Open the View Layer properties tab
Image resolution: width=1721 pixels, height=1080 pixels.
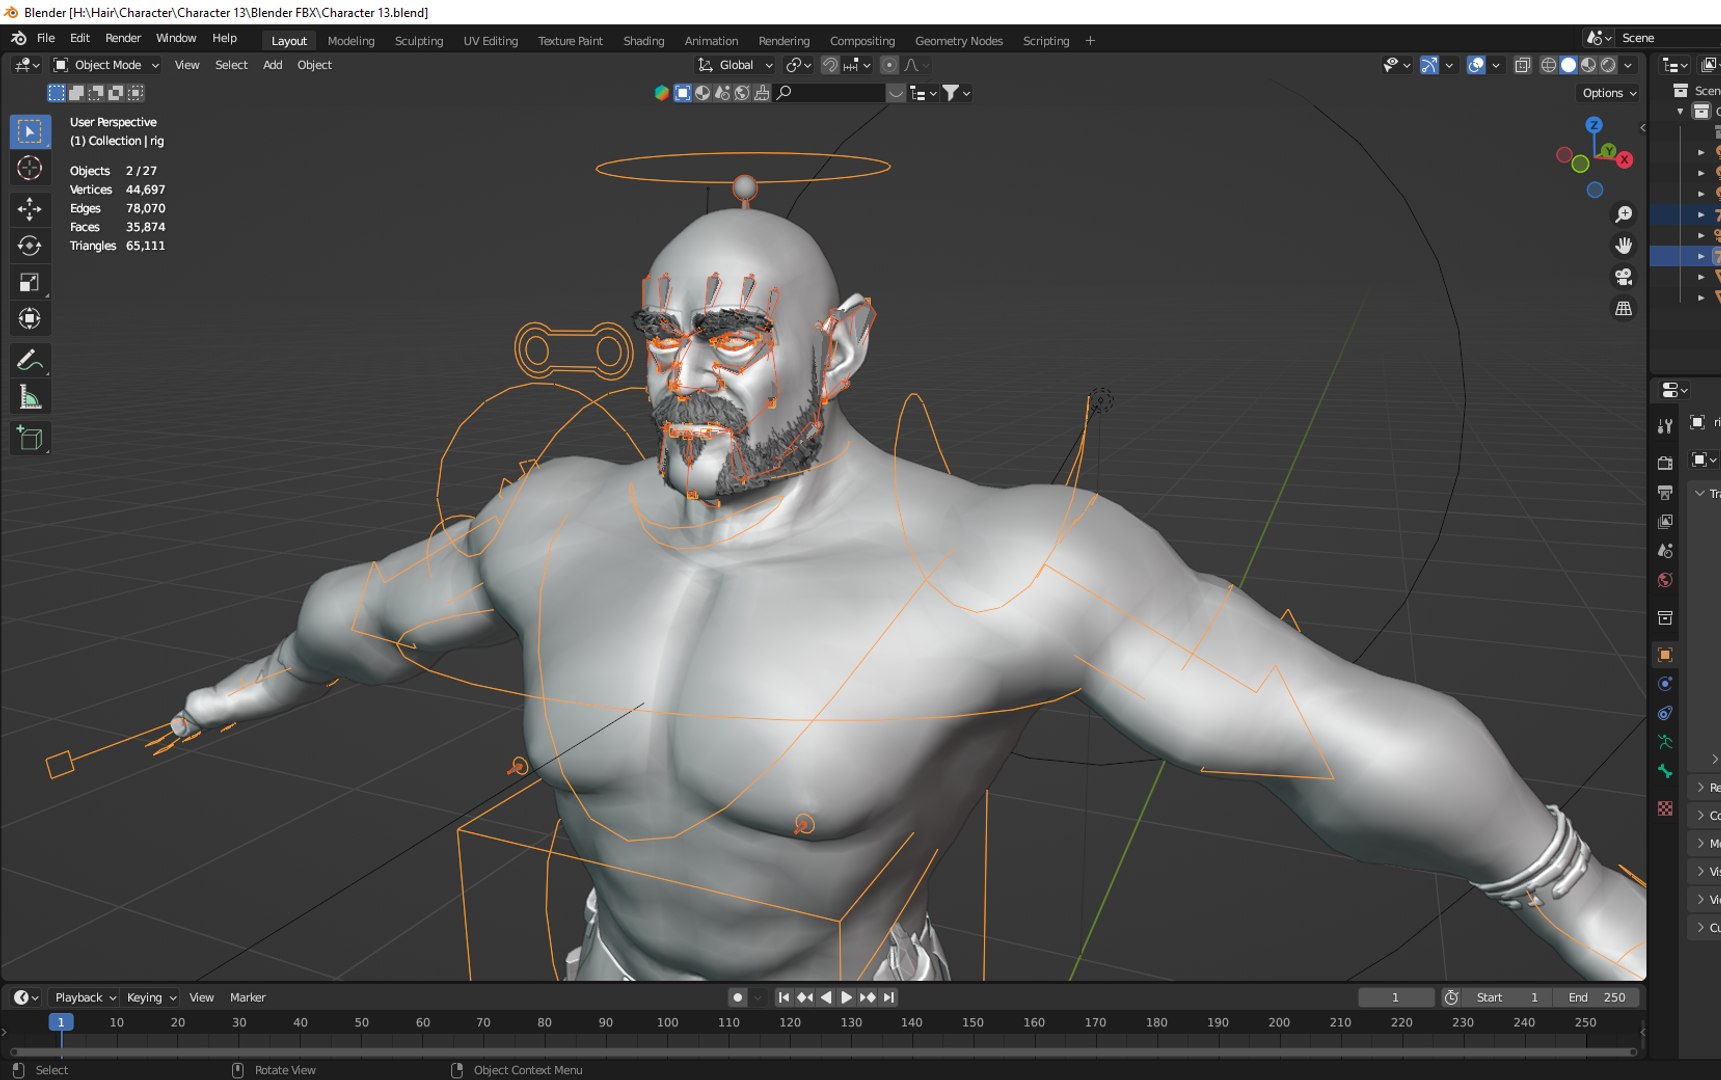tap(1665, 521)
